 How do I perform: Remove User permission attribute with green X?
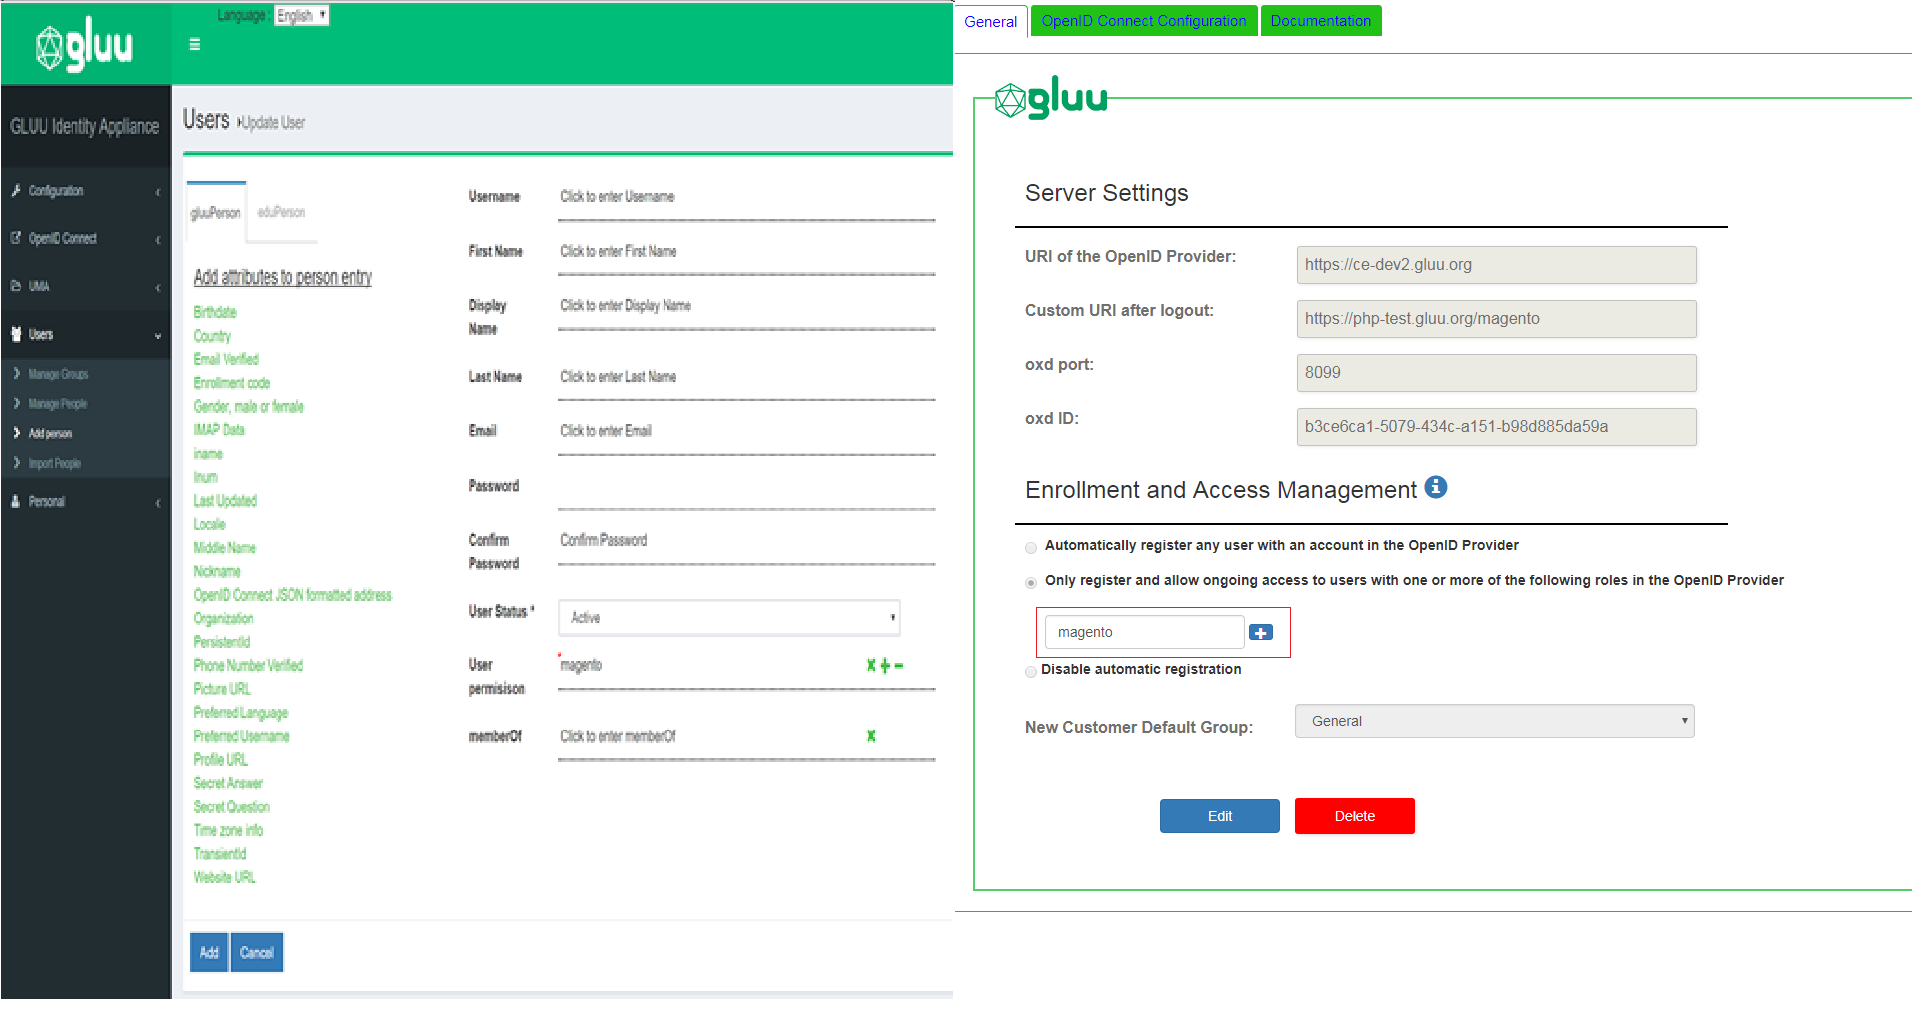[871, 665]
